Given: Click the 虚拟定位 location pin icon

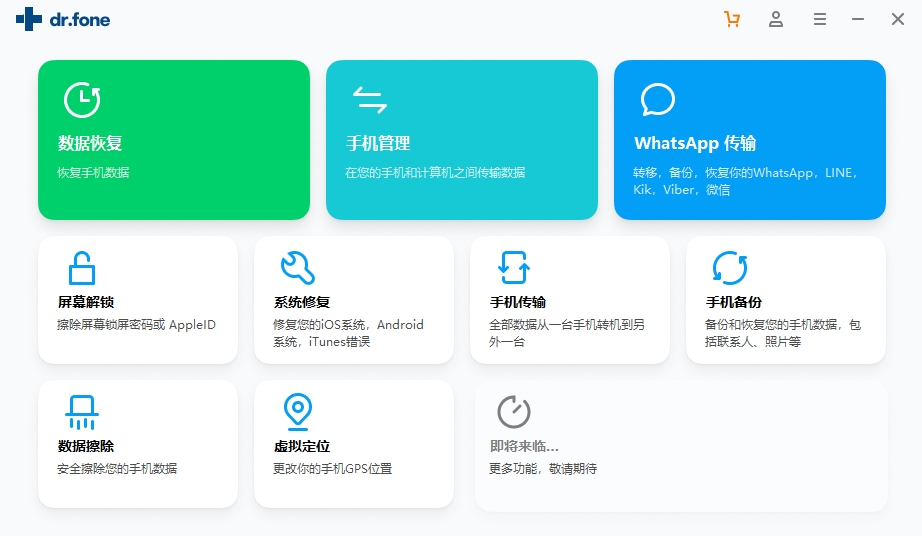Looking at the screenshot, I should [x=298, y=411].
